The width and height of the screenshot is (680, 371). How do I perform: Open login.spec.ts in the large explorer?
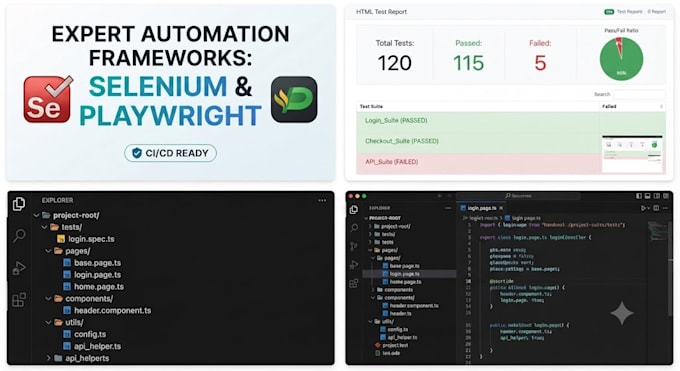pos(86,239)
